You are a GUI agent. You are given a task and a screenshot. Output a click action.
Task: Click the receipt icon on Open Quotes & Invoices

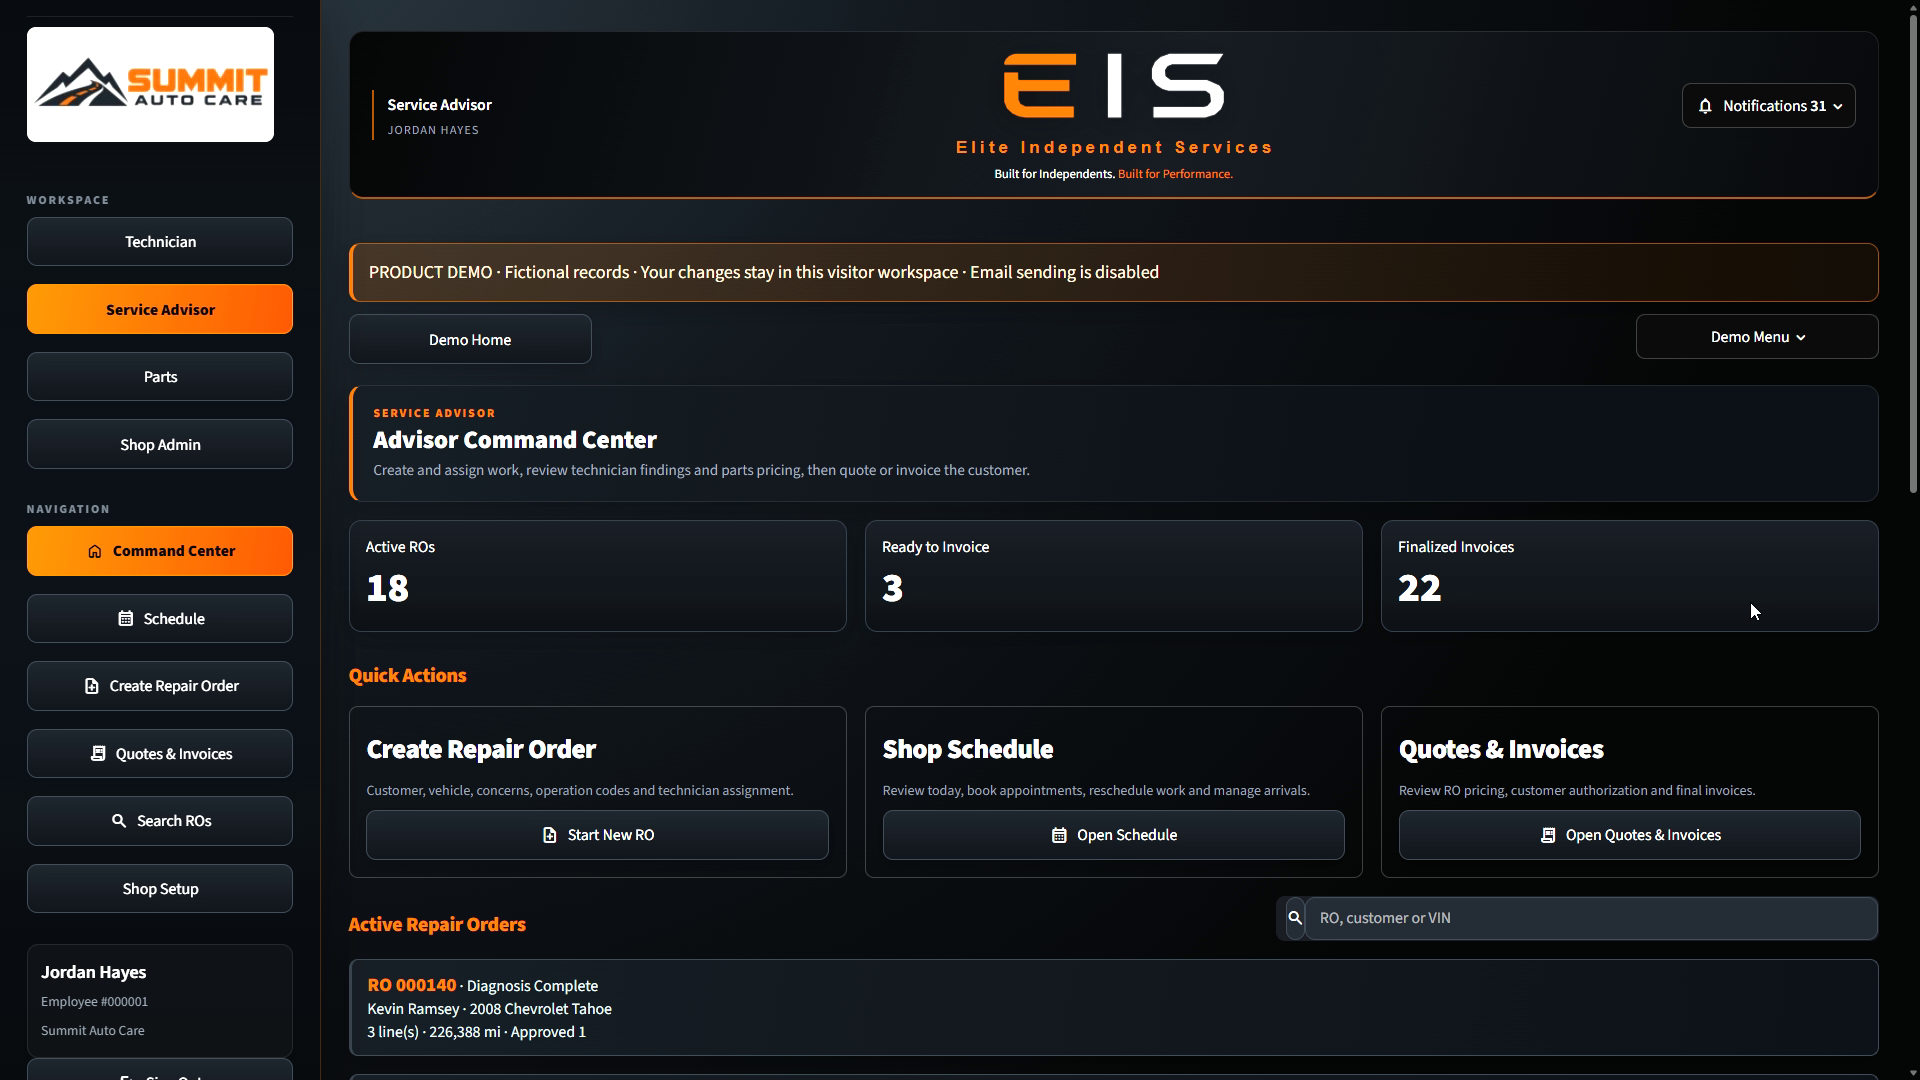[x=1548, y=835]
